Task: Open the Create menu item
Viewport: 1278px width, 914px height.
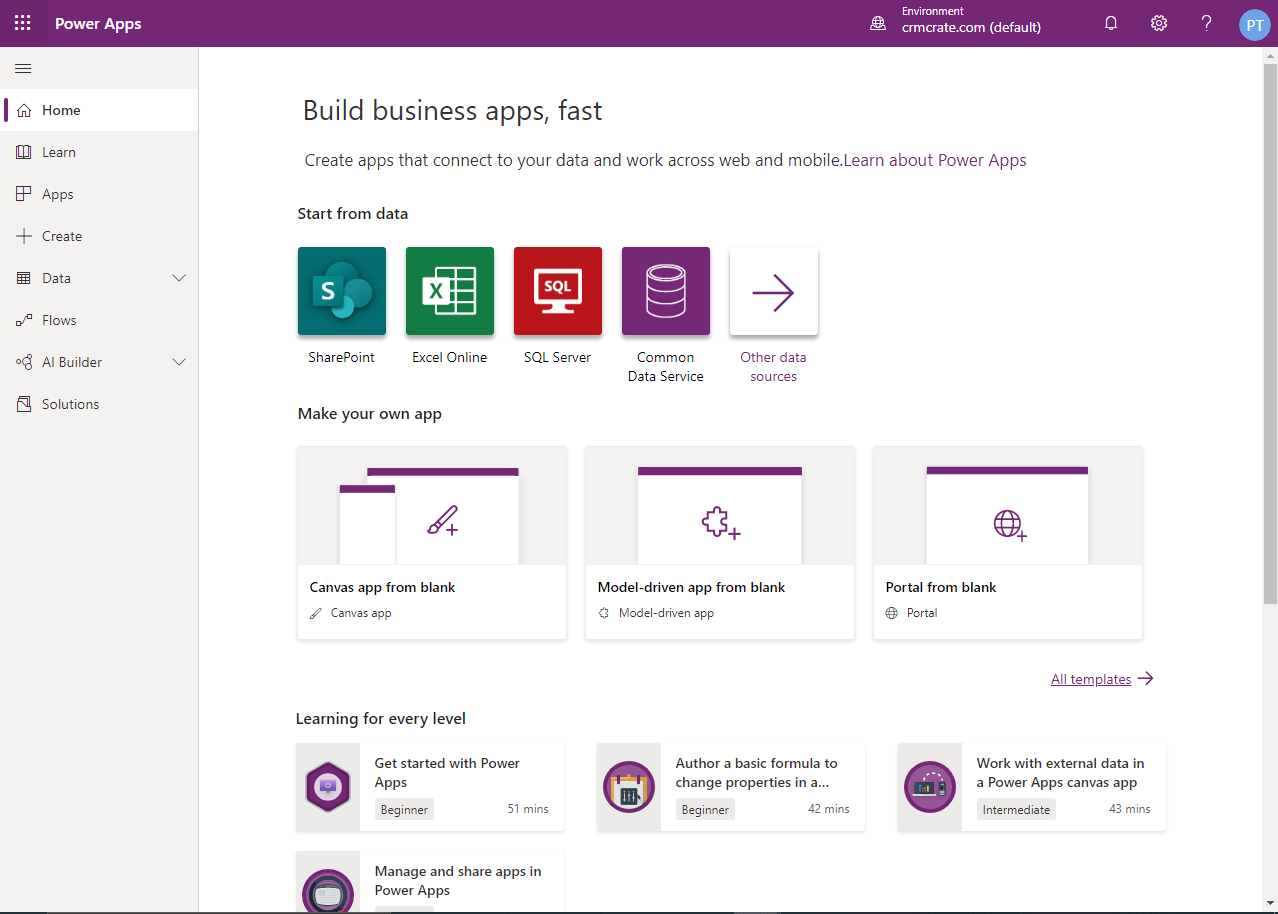Action: 99,236
